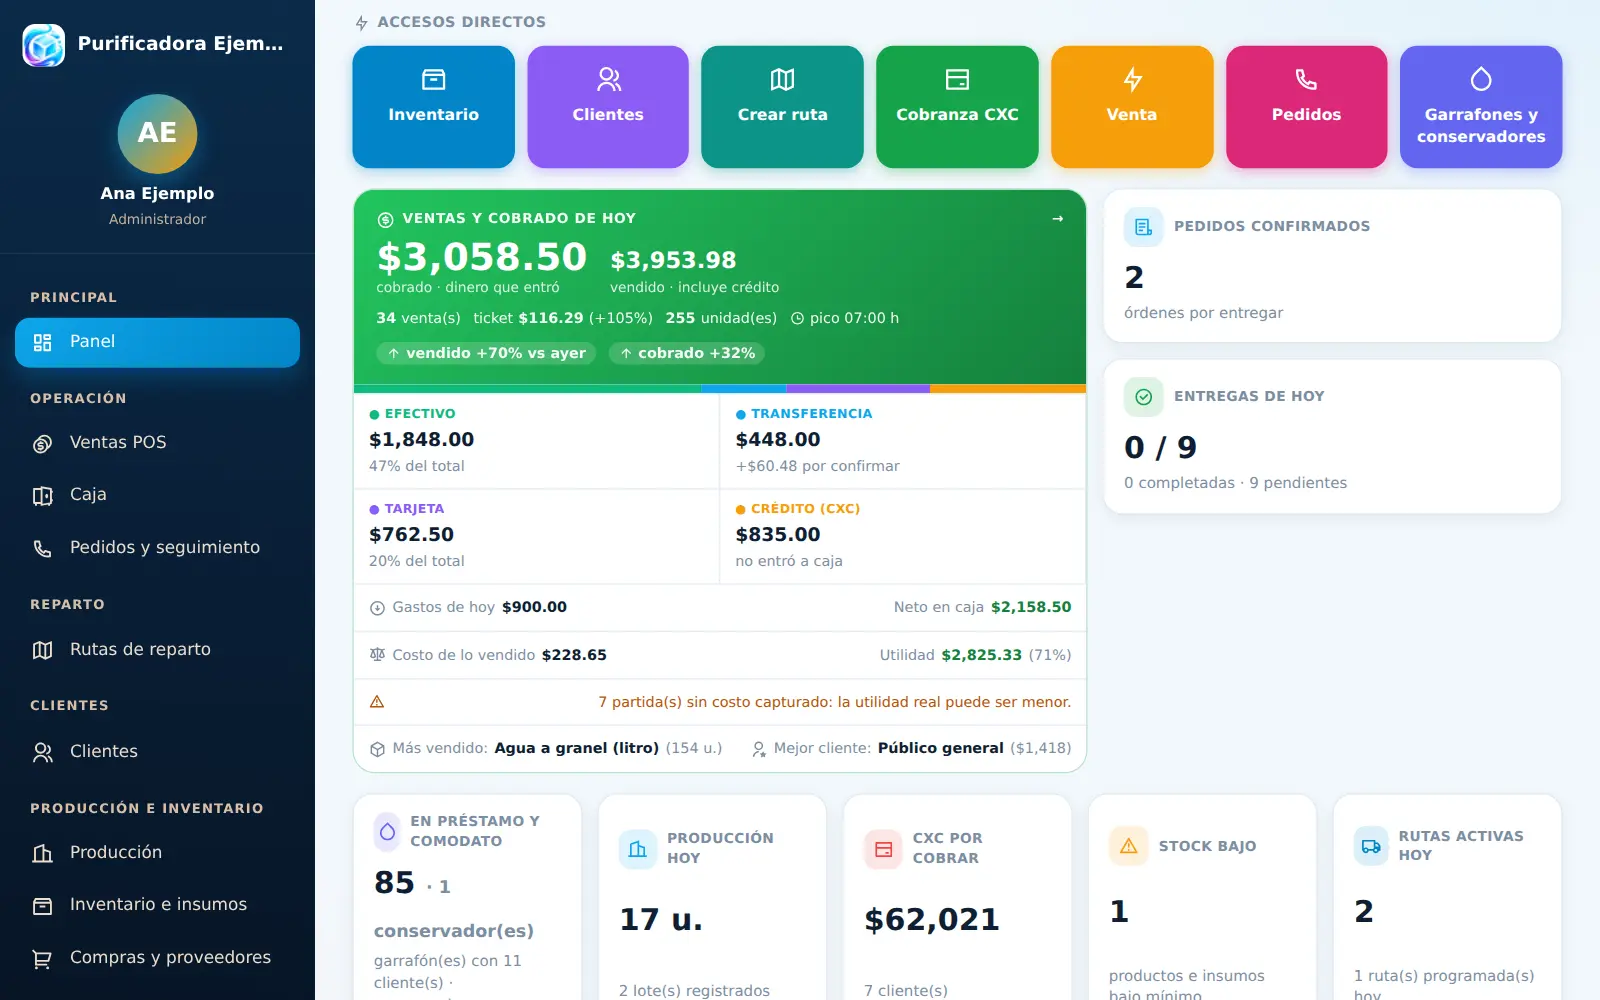Click the Purificadora app logo
Image resolution: width=1600 pixels, height=1000 pixels.
(x=44, y=45)
